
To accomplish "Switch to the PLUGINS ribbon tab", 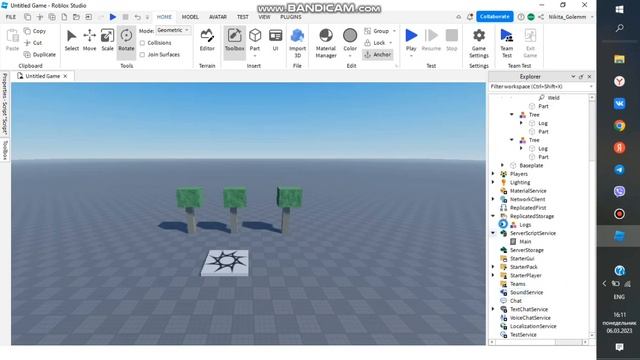I will (291, 17).
